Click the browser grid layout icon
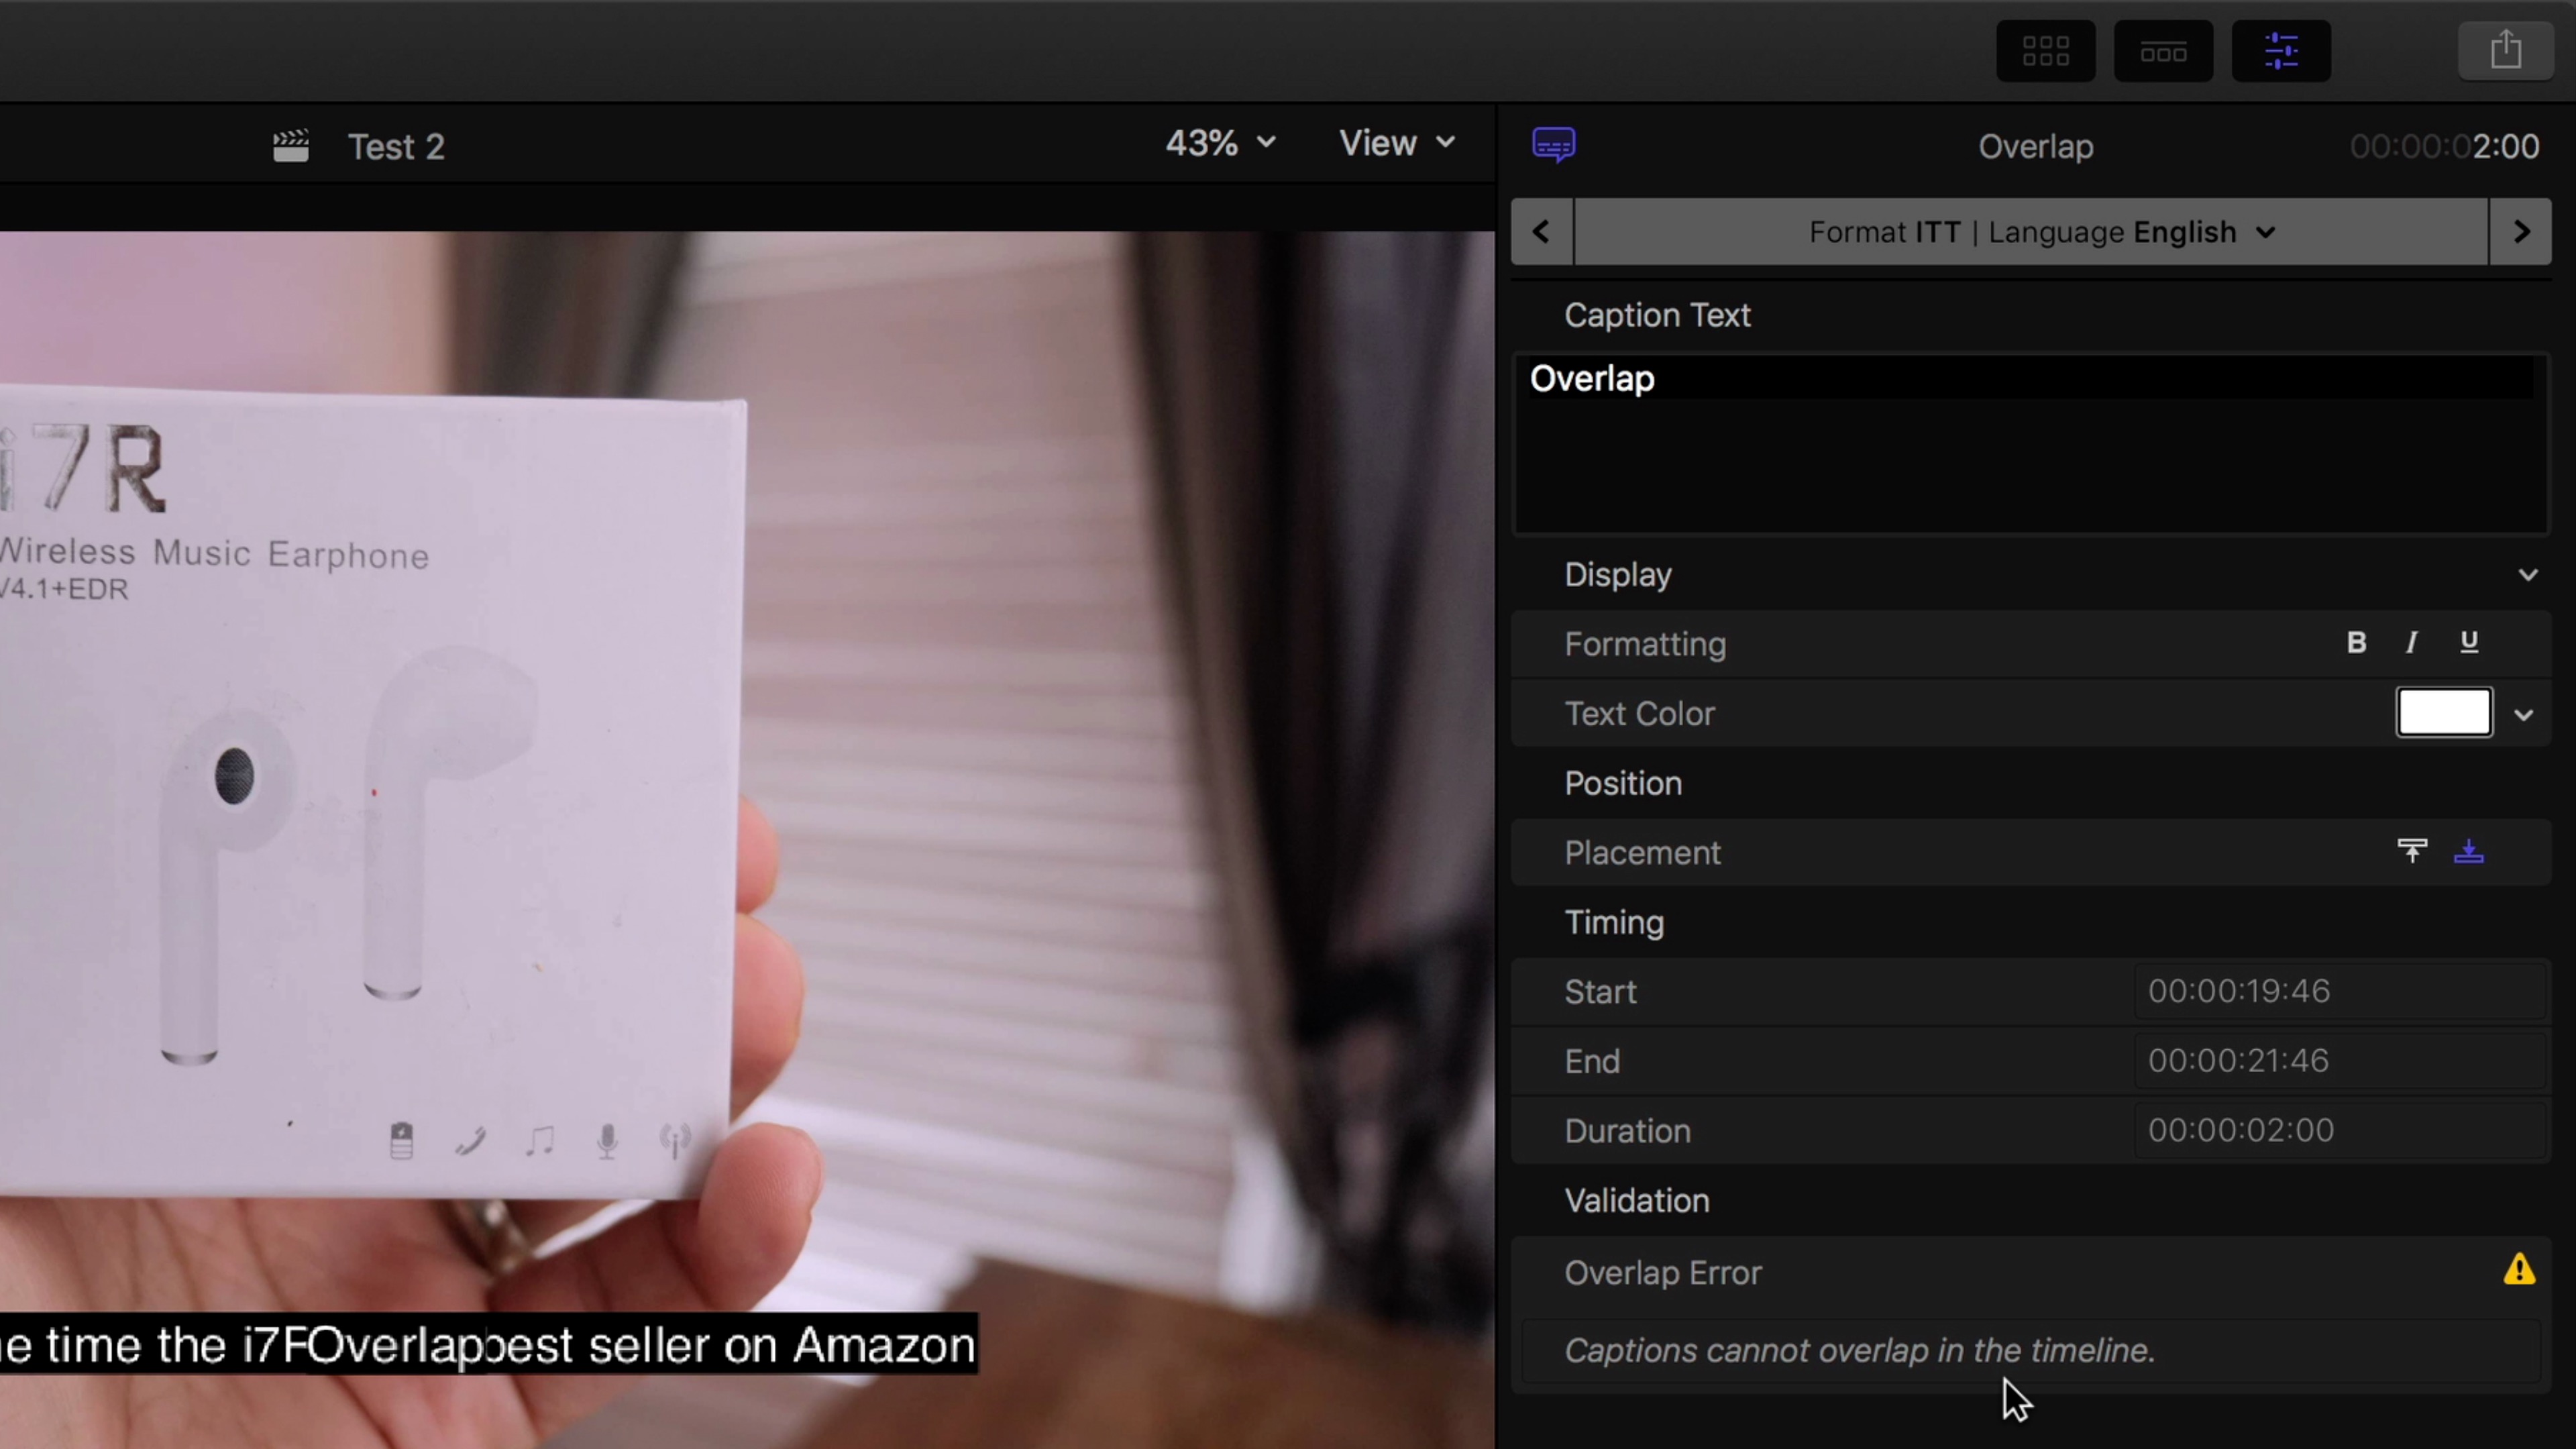 pyautogui.click(x=2045, y=51)
